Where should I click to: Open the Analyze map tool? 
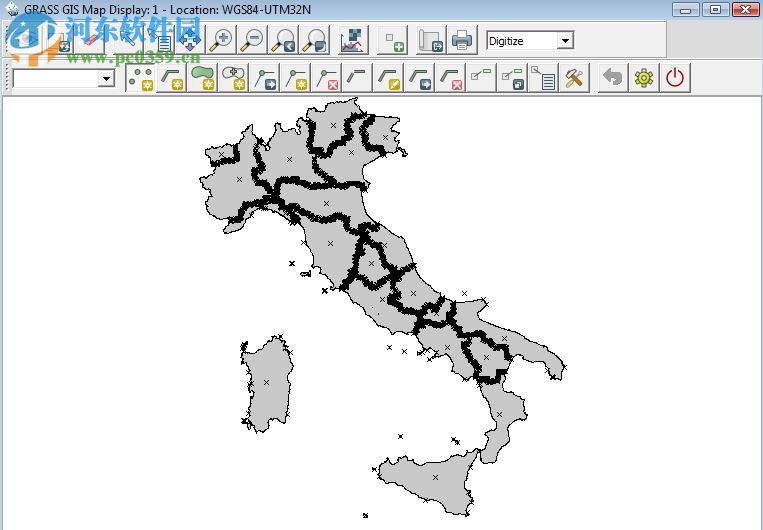(x=353, y=40)
